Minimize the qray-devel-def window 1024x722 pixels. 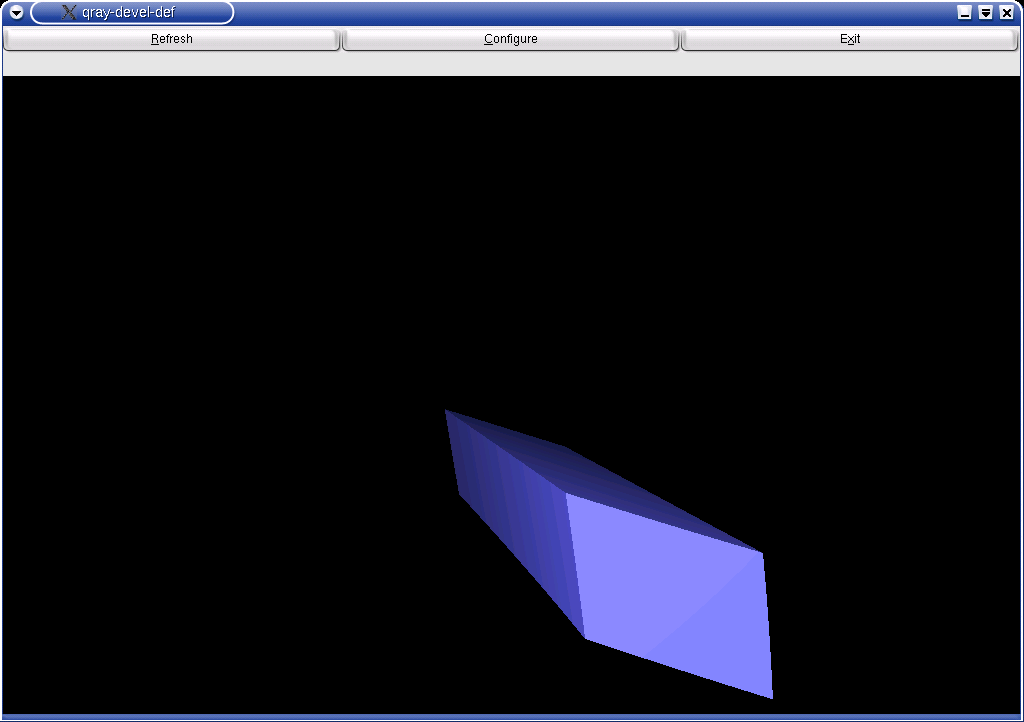click(964, 13)
